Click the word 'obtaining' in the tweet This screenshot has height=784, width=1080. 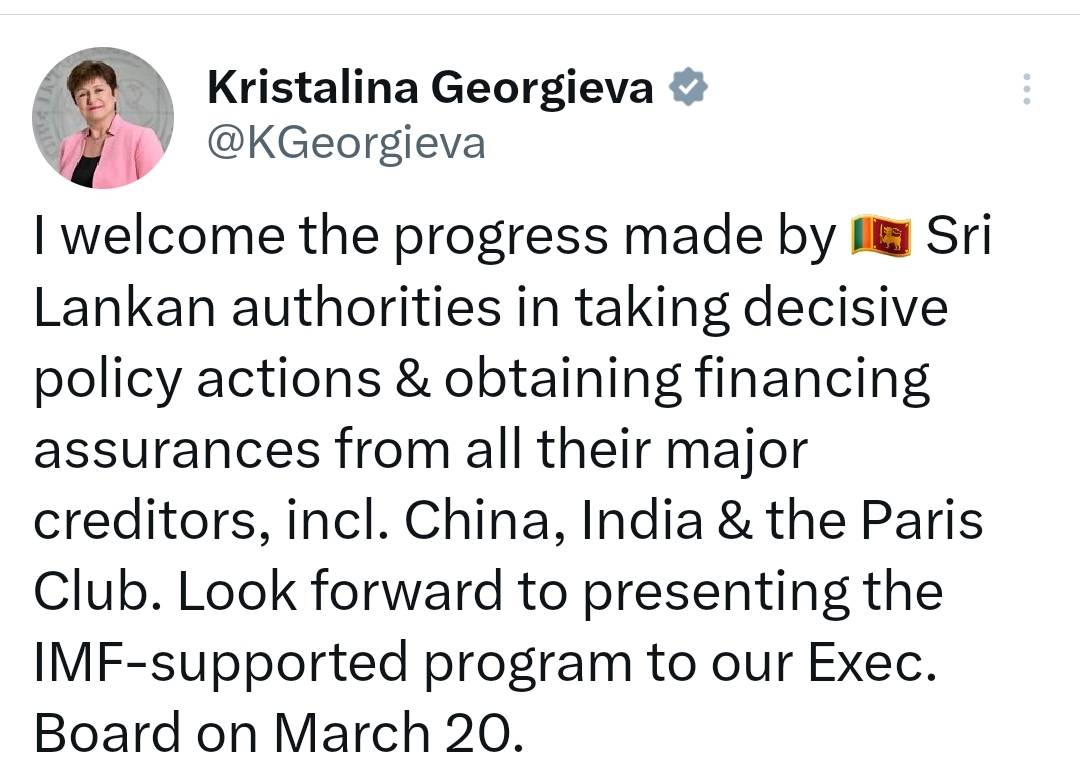pos(563,380)
